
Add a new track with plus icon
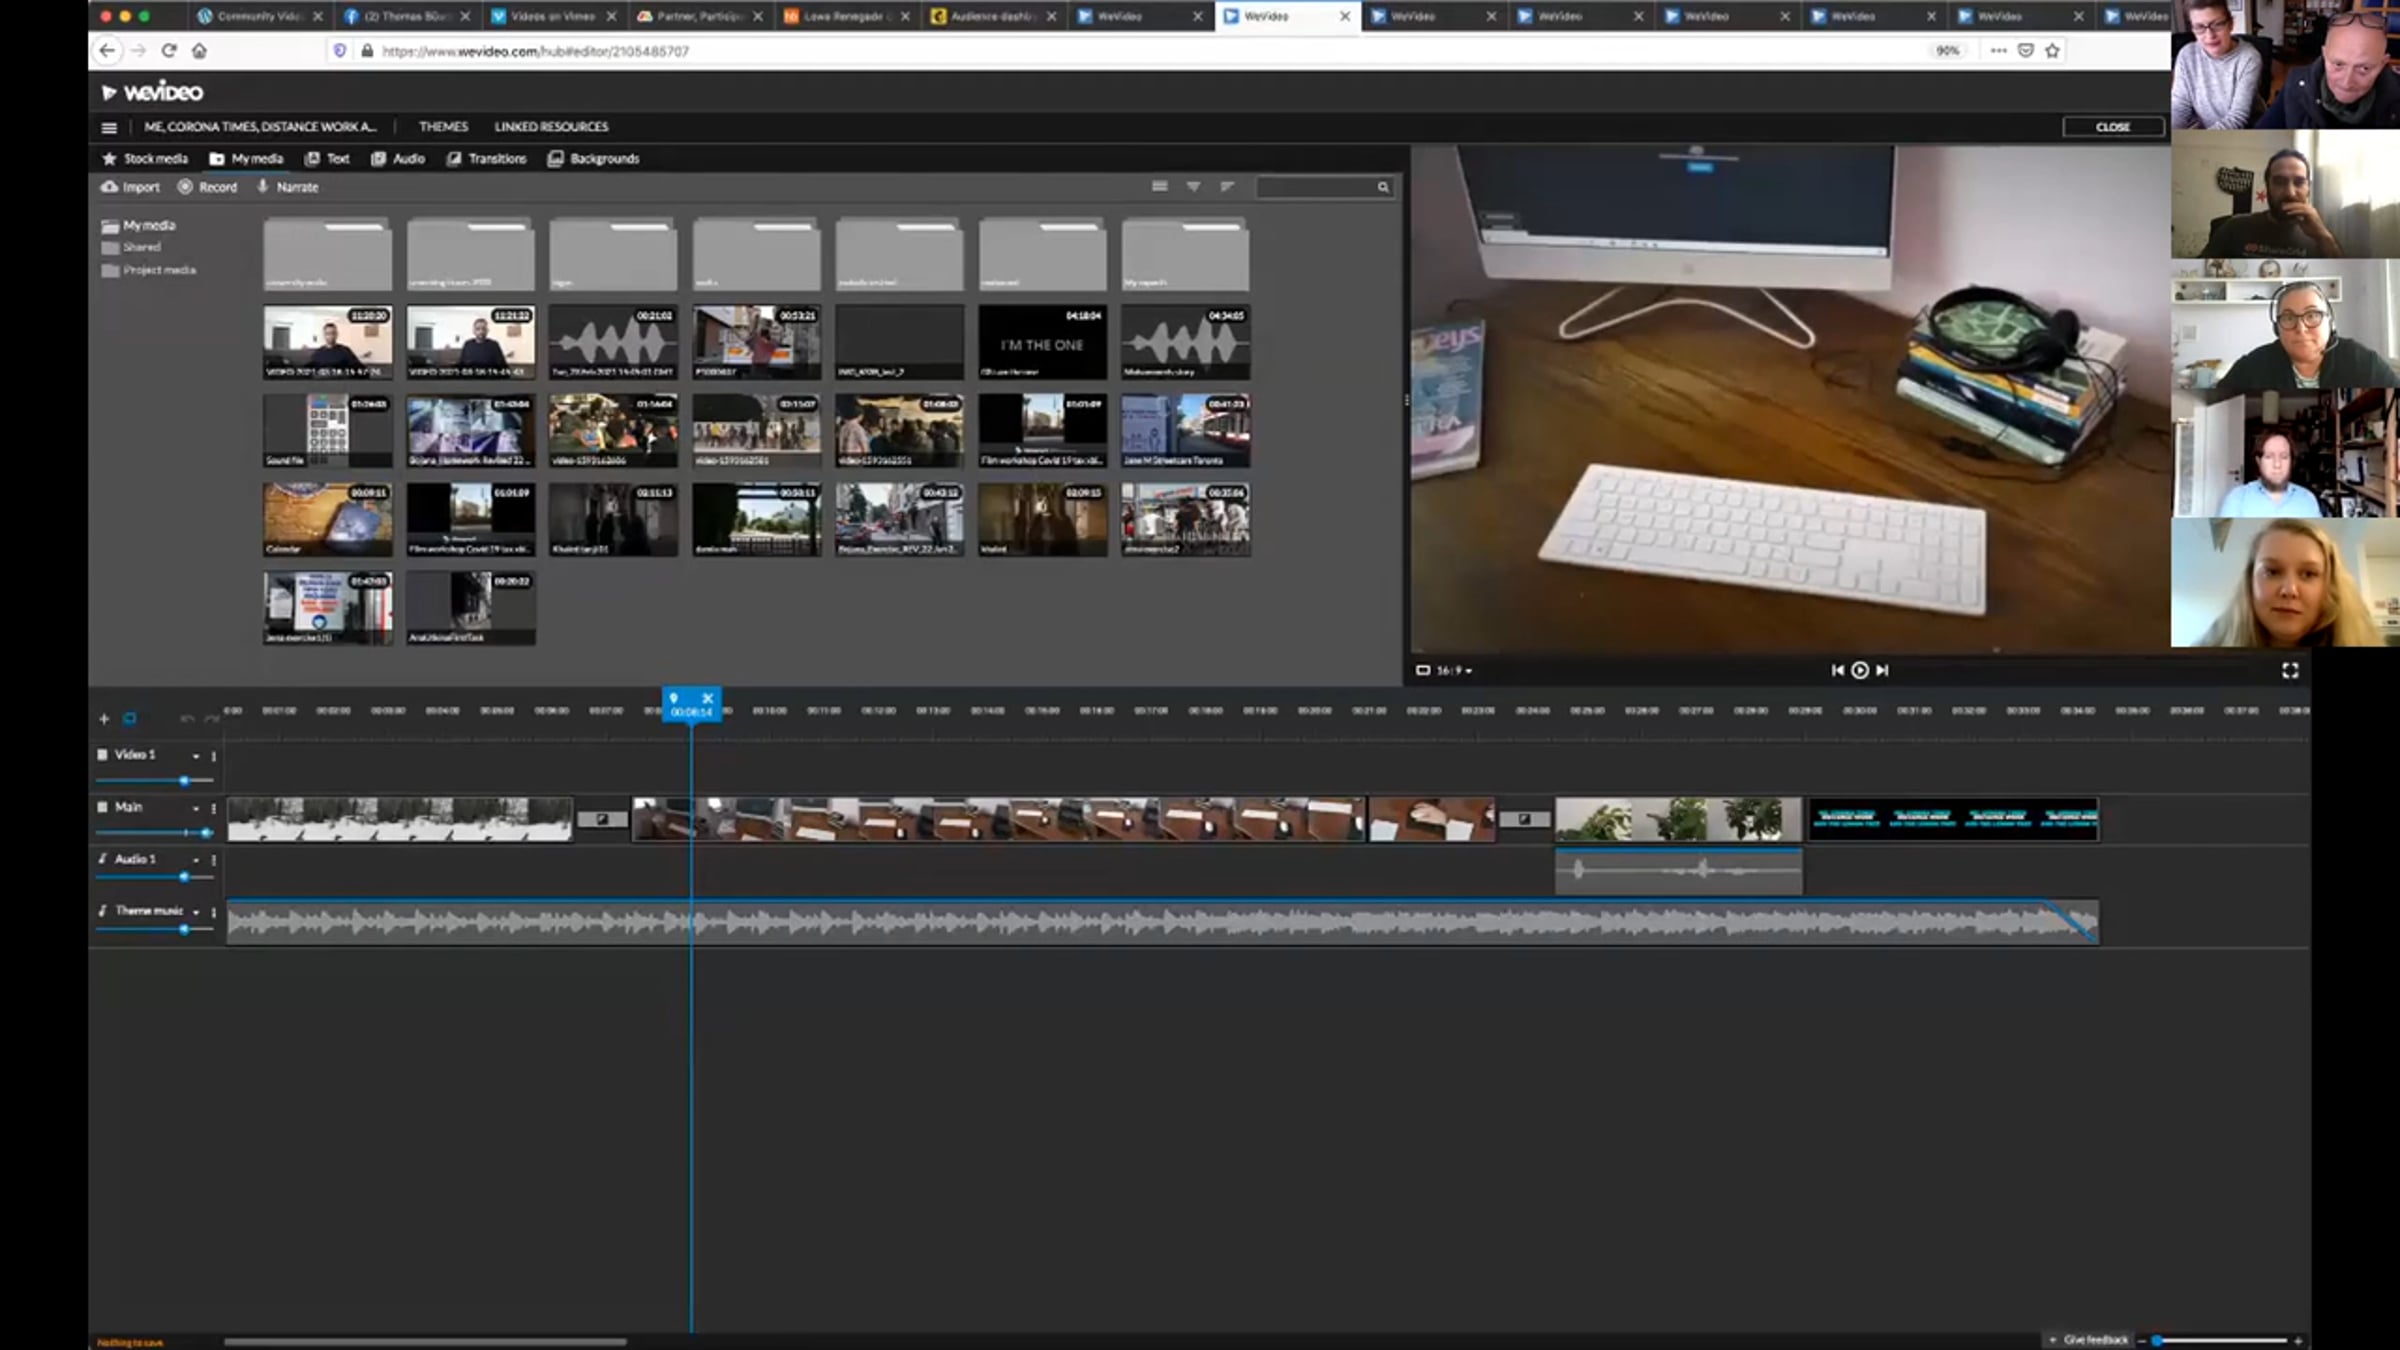(x=104, y=718)
